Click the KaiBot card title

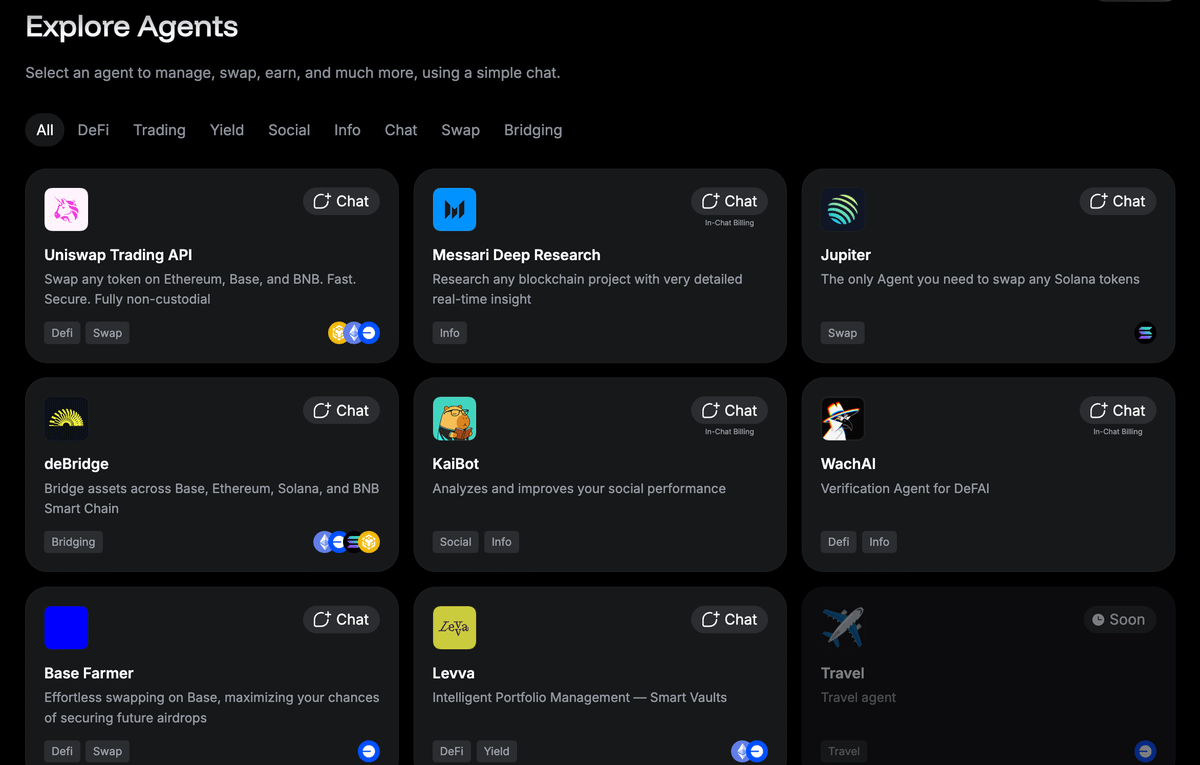[x=456, y=464]
